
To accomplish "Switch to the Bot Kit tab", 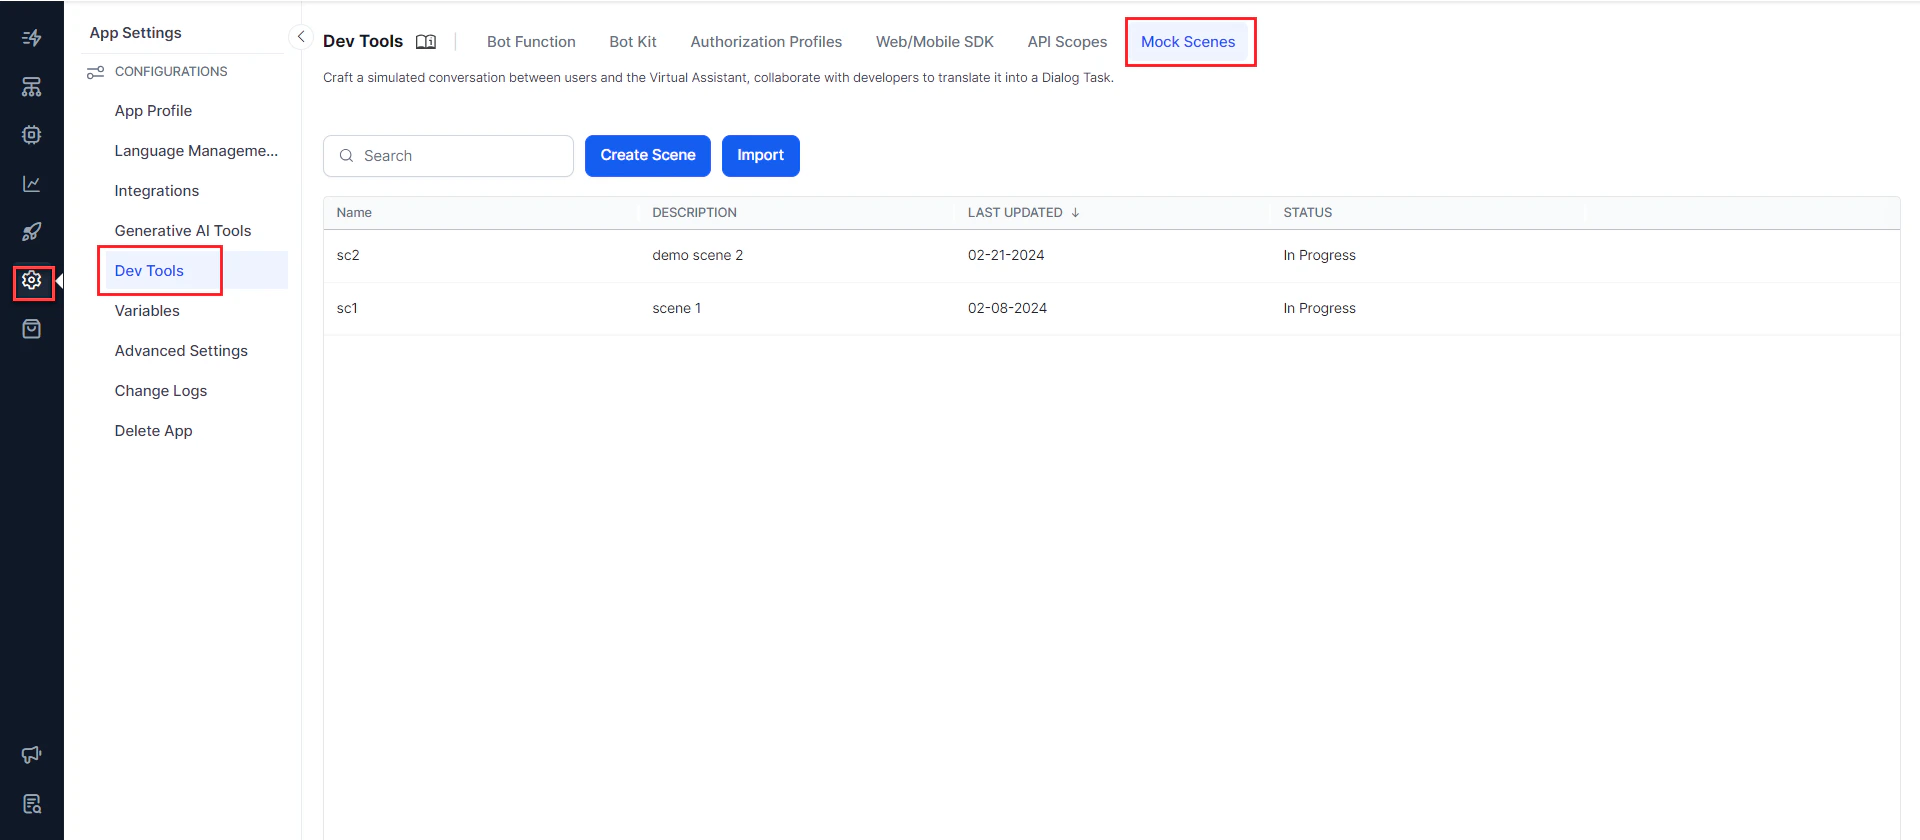I will 633,42.
